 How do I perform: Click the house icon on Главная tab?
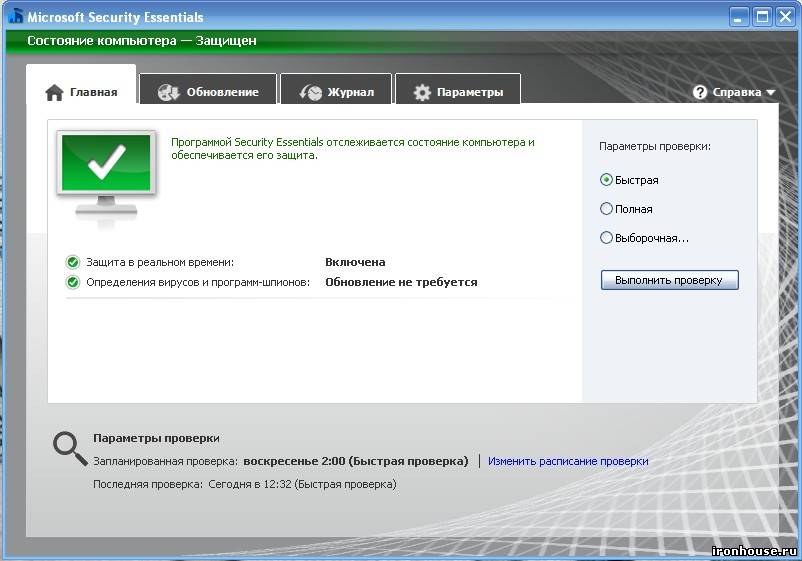click(54, 93)
